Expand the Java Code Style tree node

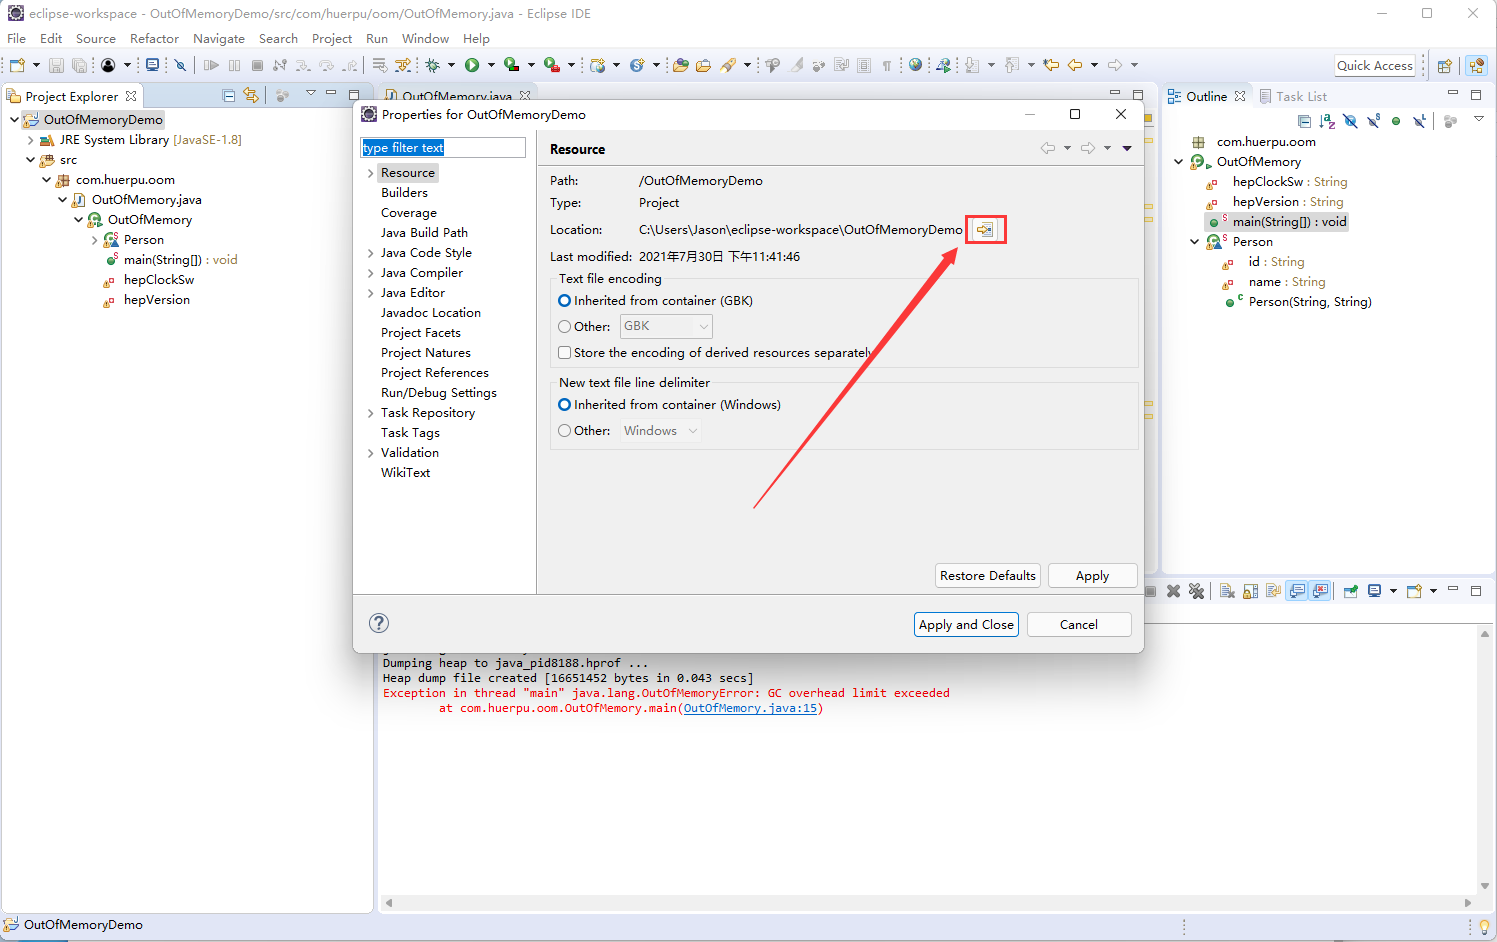pos(371,253)
